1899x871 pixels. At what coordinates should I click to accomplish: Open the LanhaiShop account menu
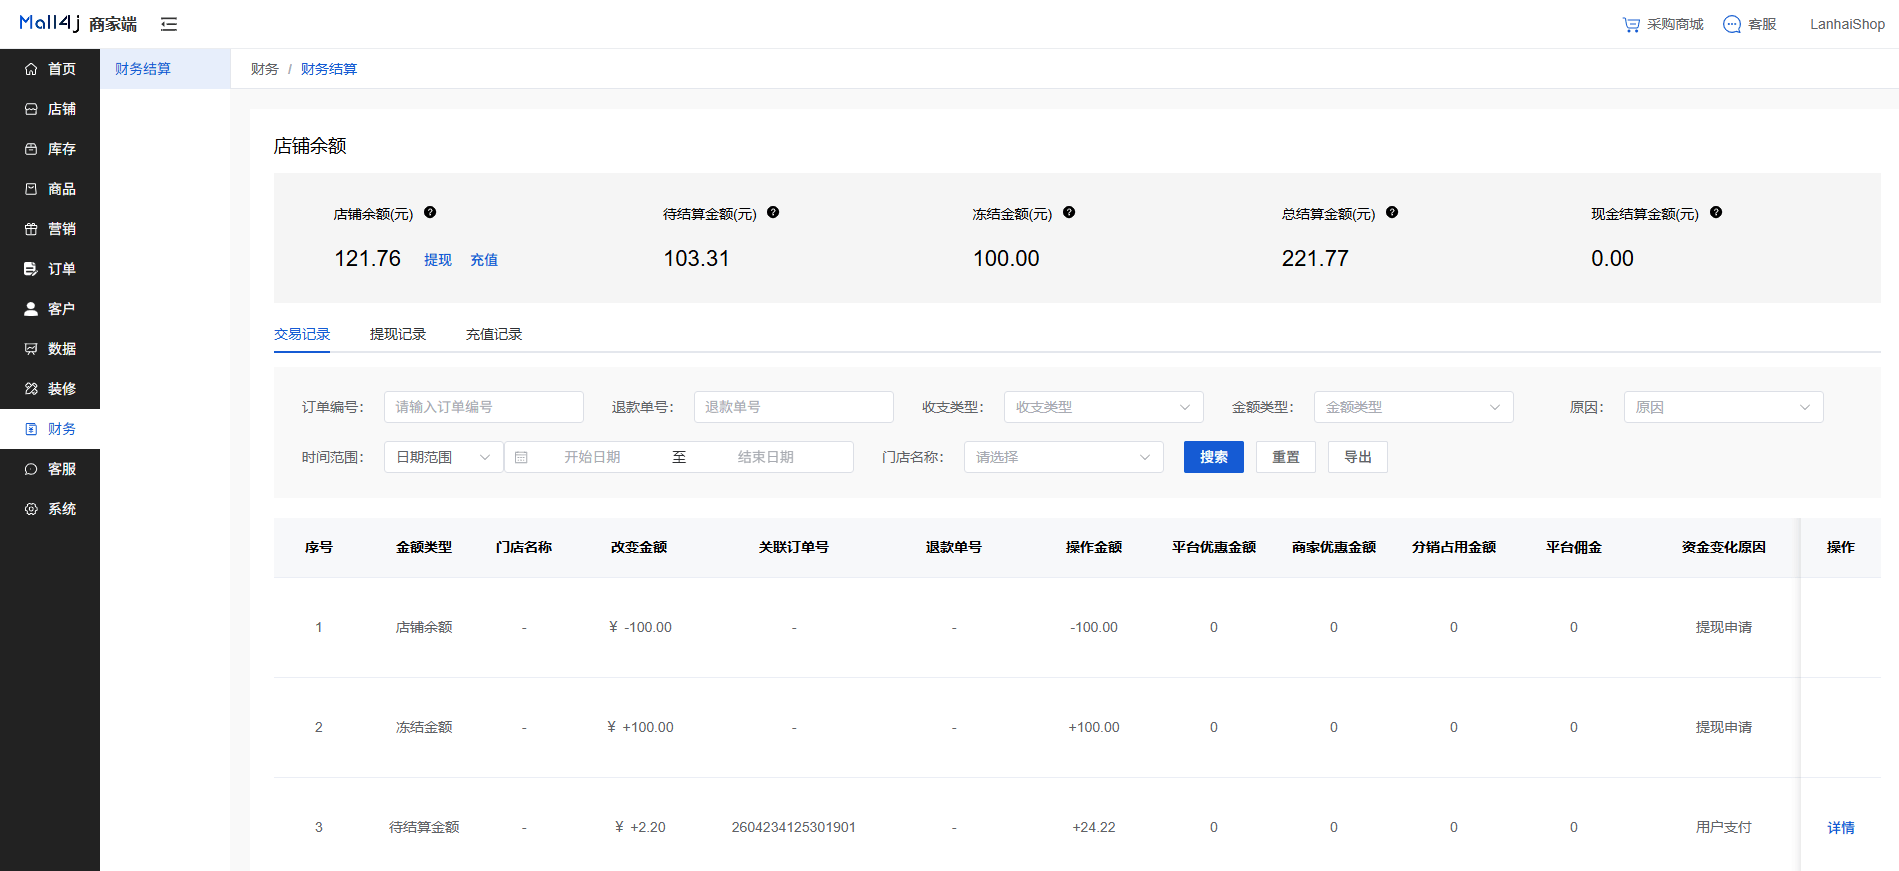[x=1847, y=24]
